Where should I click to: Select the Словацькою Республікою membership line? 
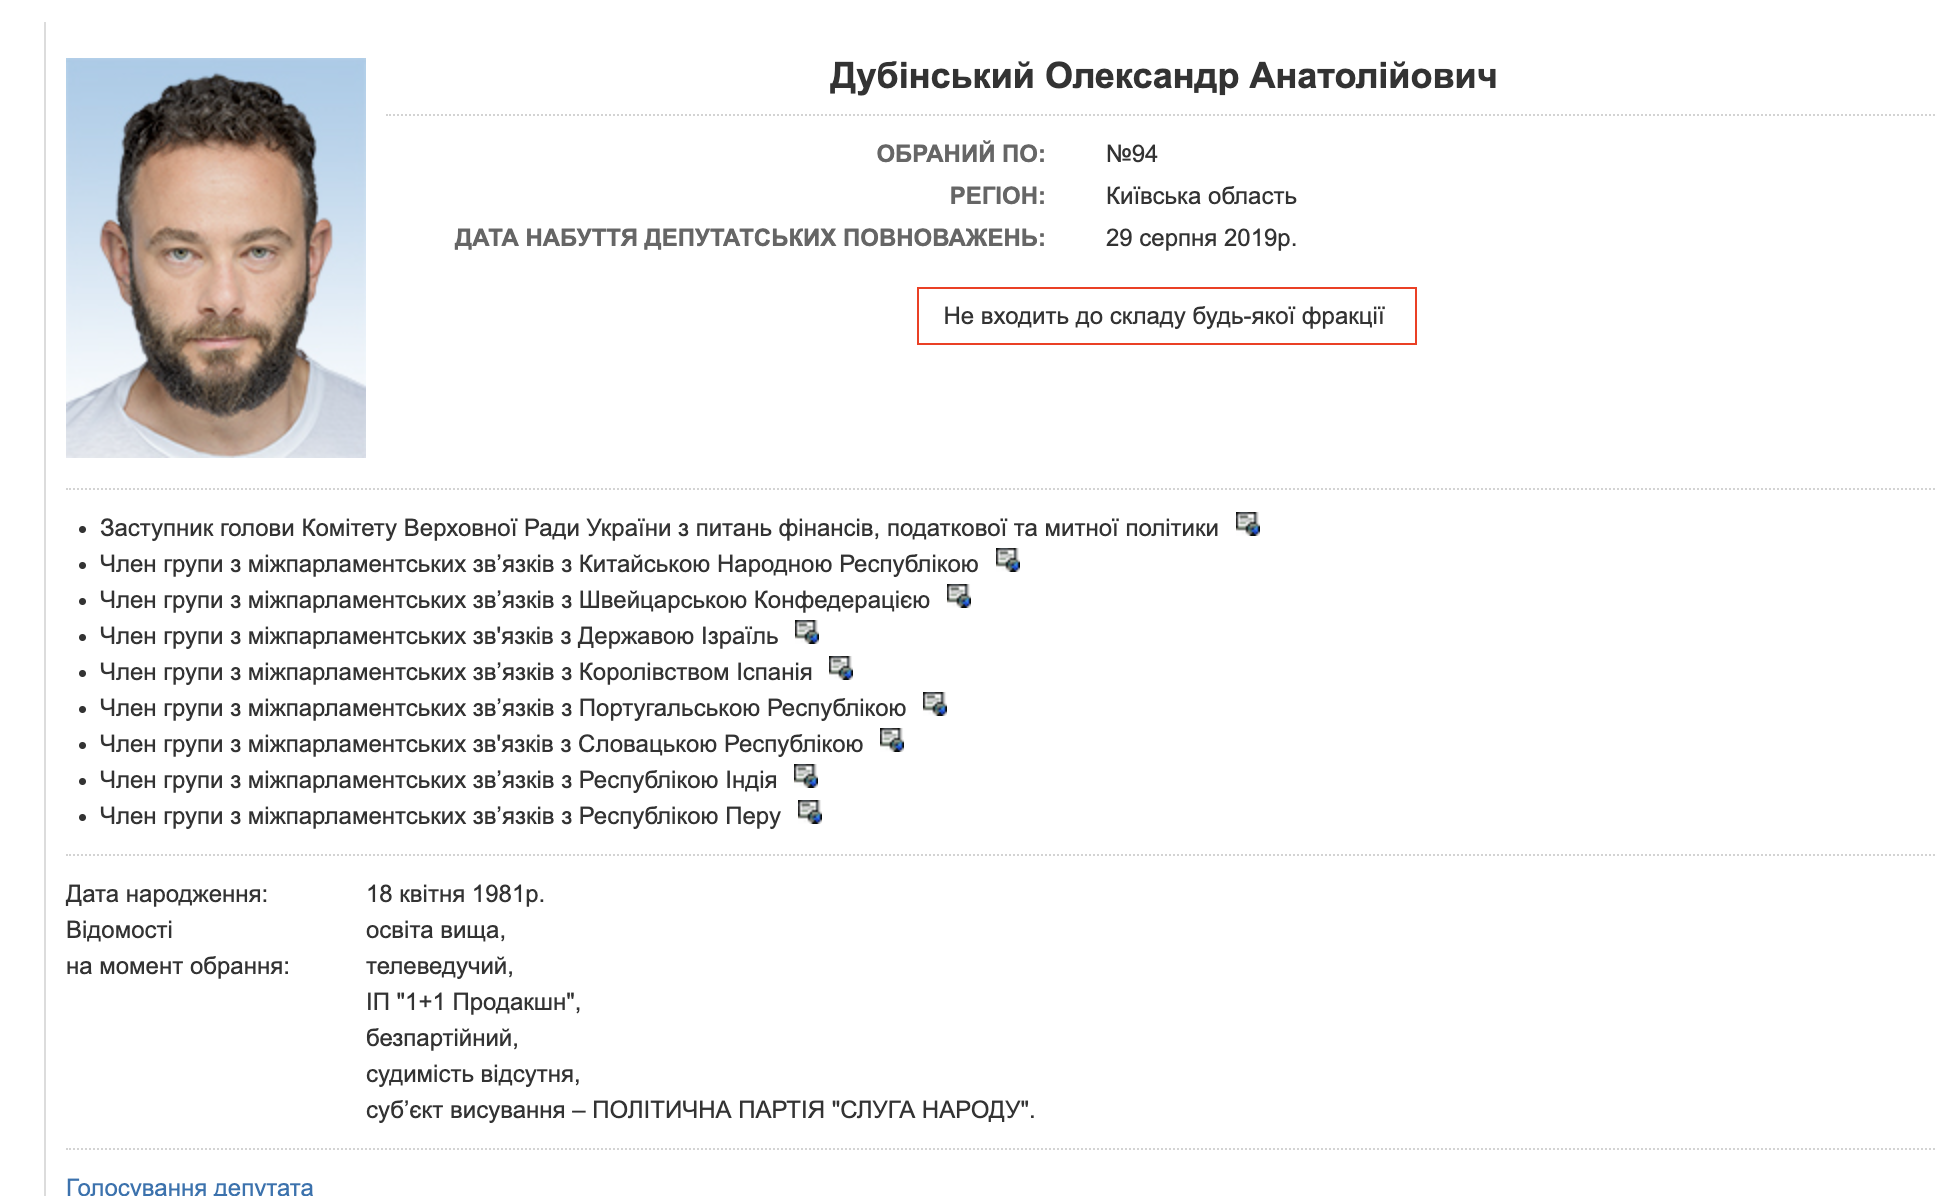click(x=481, y=744)
